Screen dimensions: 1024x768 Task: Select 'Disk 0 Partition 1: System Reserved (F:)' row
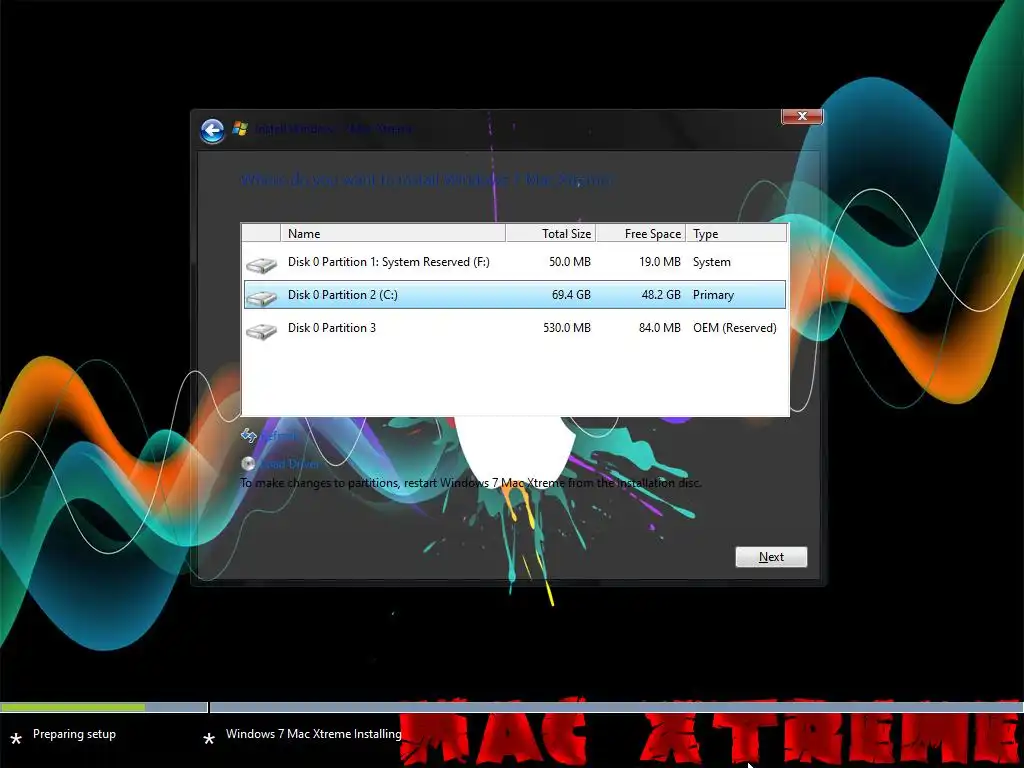click(x=515, y=262)
